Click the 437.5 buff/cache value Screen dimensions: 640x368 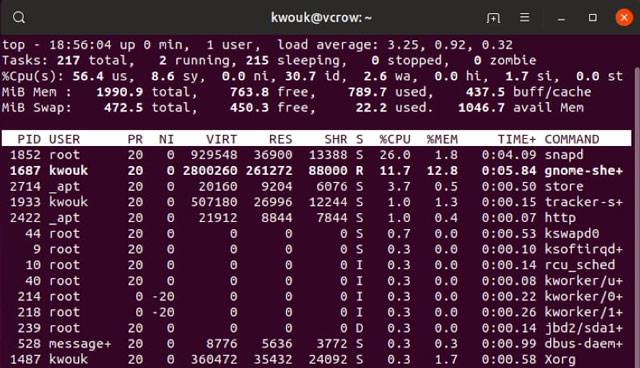(x=485, y=92)
